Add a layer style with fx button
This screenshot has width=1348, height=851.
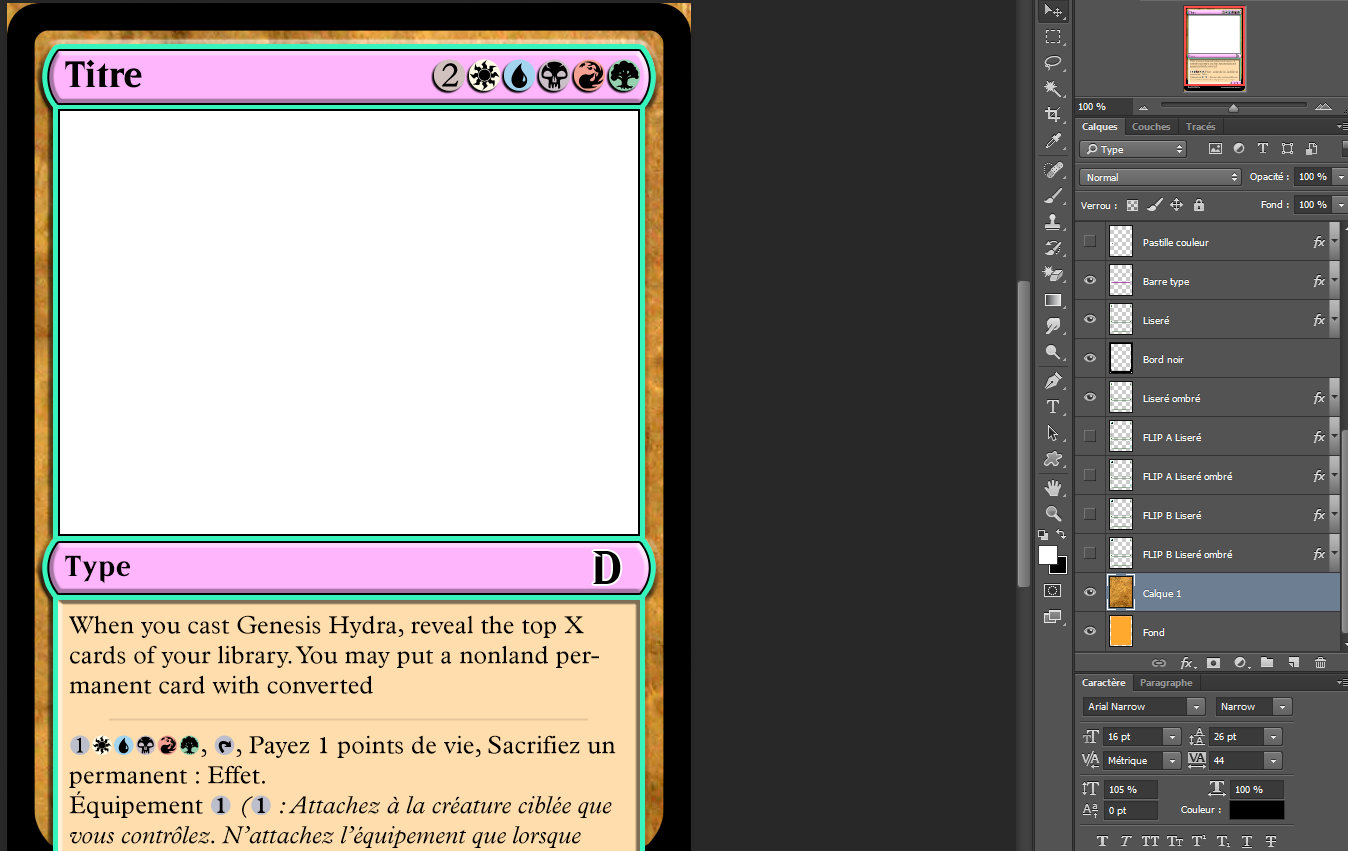point(1186,662)
